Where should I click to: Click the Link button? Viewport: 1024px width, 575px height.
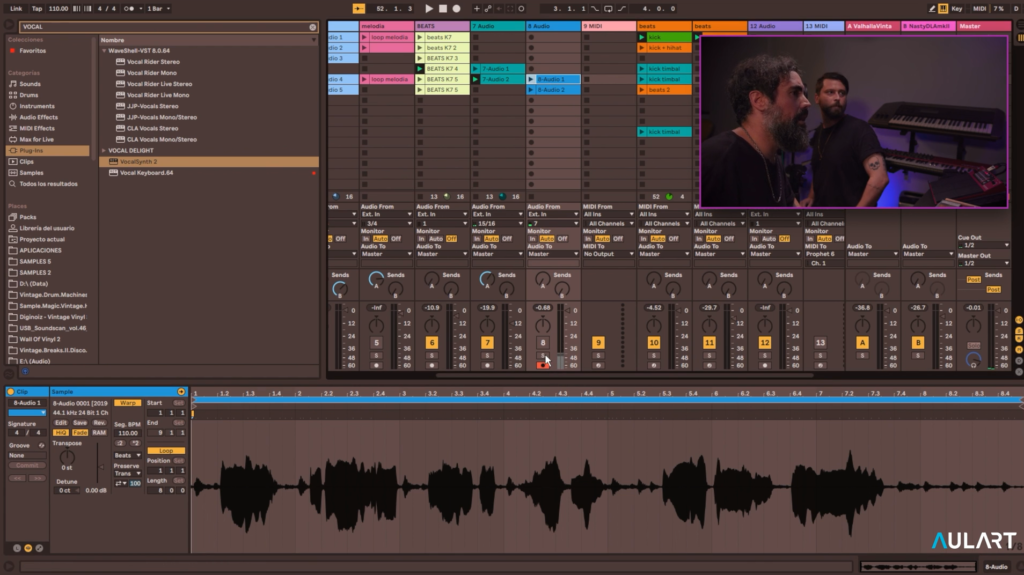click(x=16, y=8)
